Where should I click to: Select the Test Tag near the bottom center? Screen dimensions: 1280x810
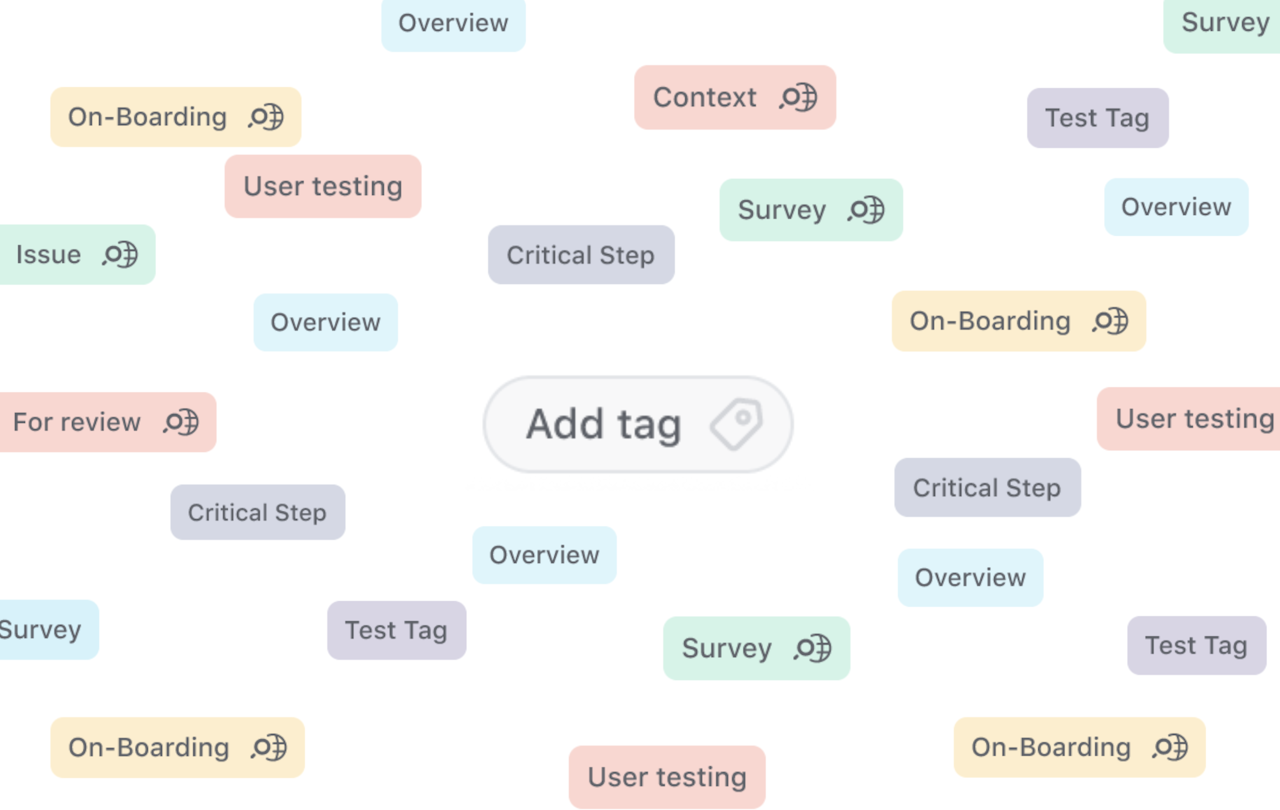tap(396, 630)
